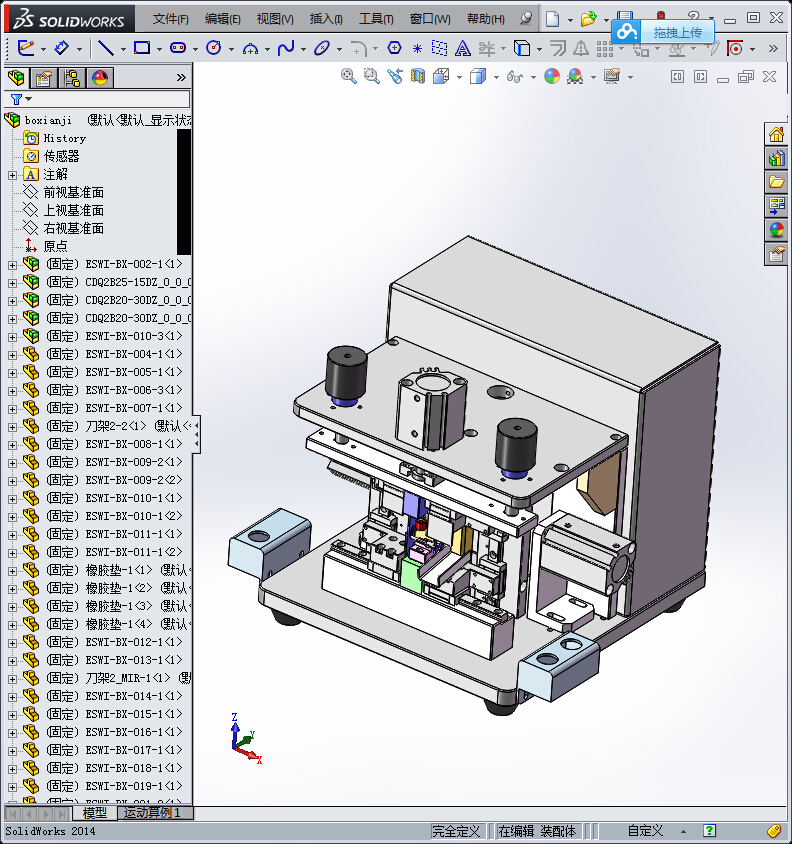This screenshot has height=844, width=792.
Task: Open Appearances task pane
Action: (x=776, y=230)
